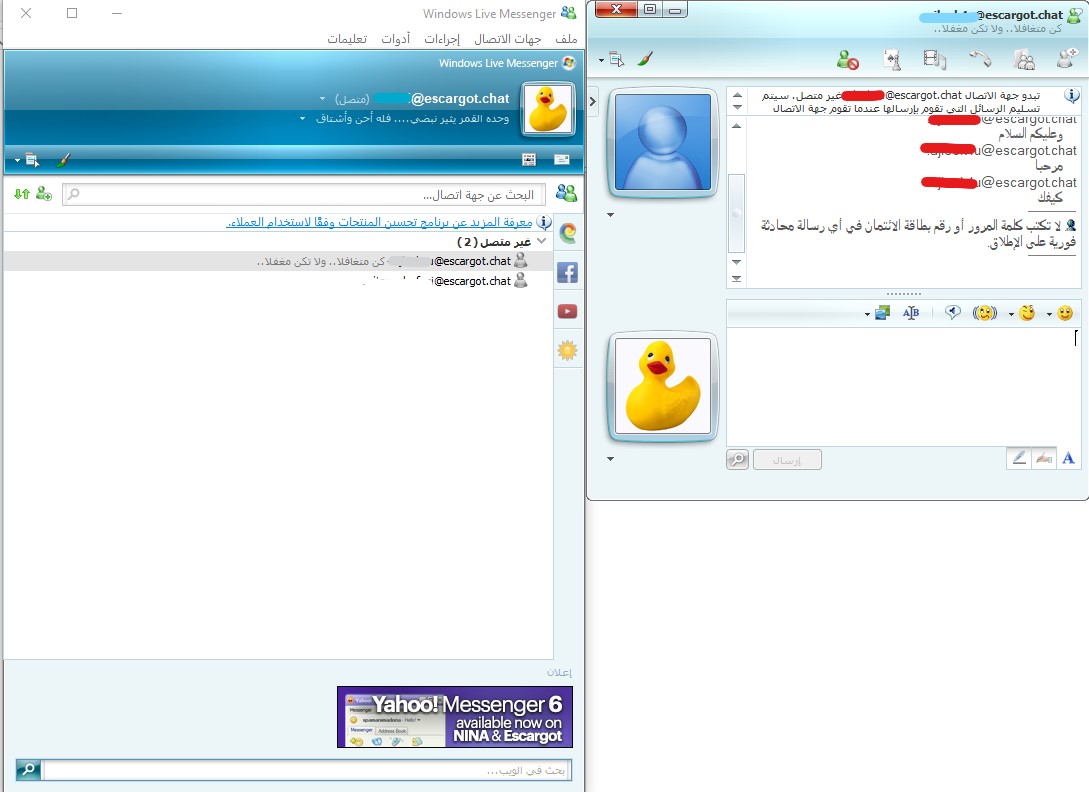Call the contact using the phone handset icon
The image size is (1089, 792).
(980, 60)
